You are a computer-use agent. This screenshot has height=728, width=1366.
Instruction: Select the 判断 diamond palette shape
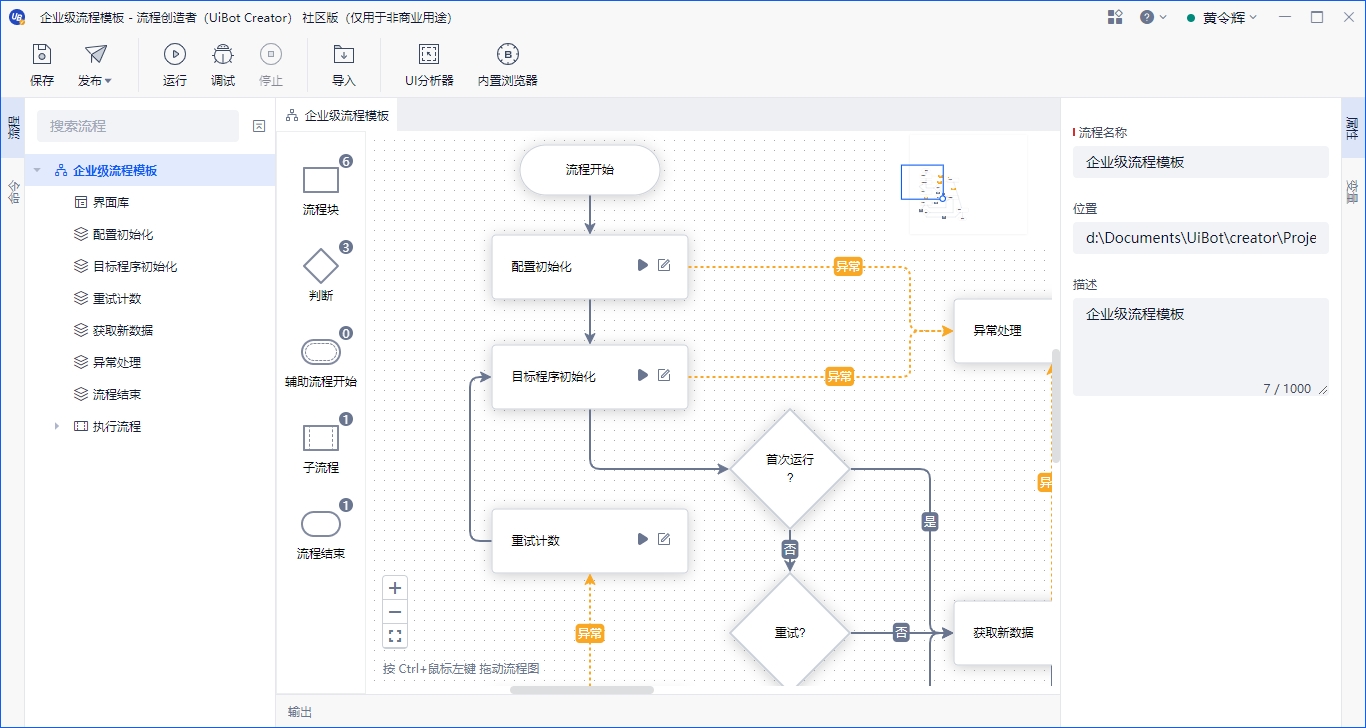(x=321, y=266)
